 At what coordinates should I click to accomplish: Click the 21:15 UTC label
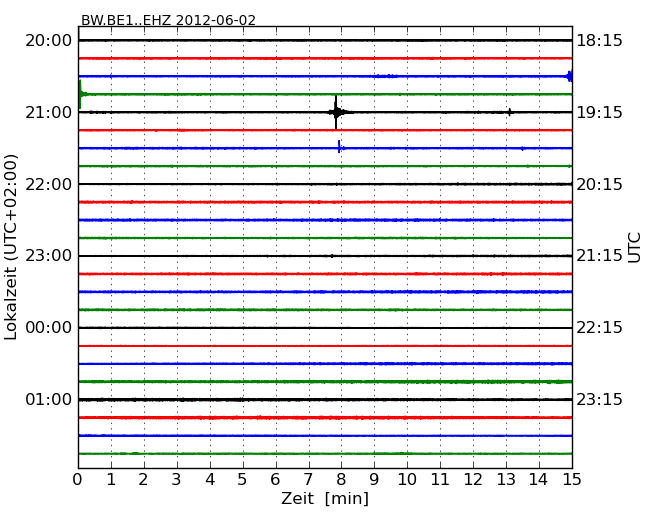(x=599, y=256)
